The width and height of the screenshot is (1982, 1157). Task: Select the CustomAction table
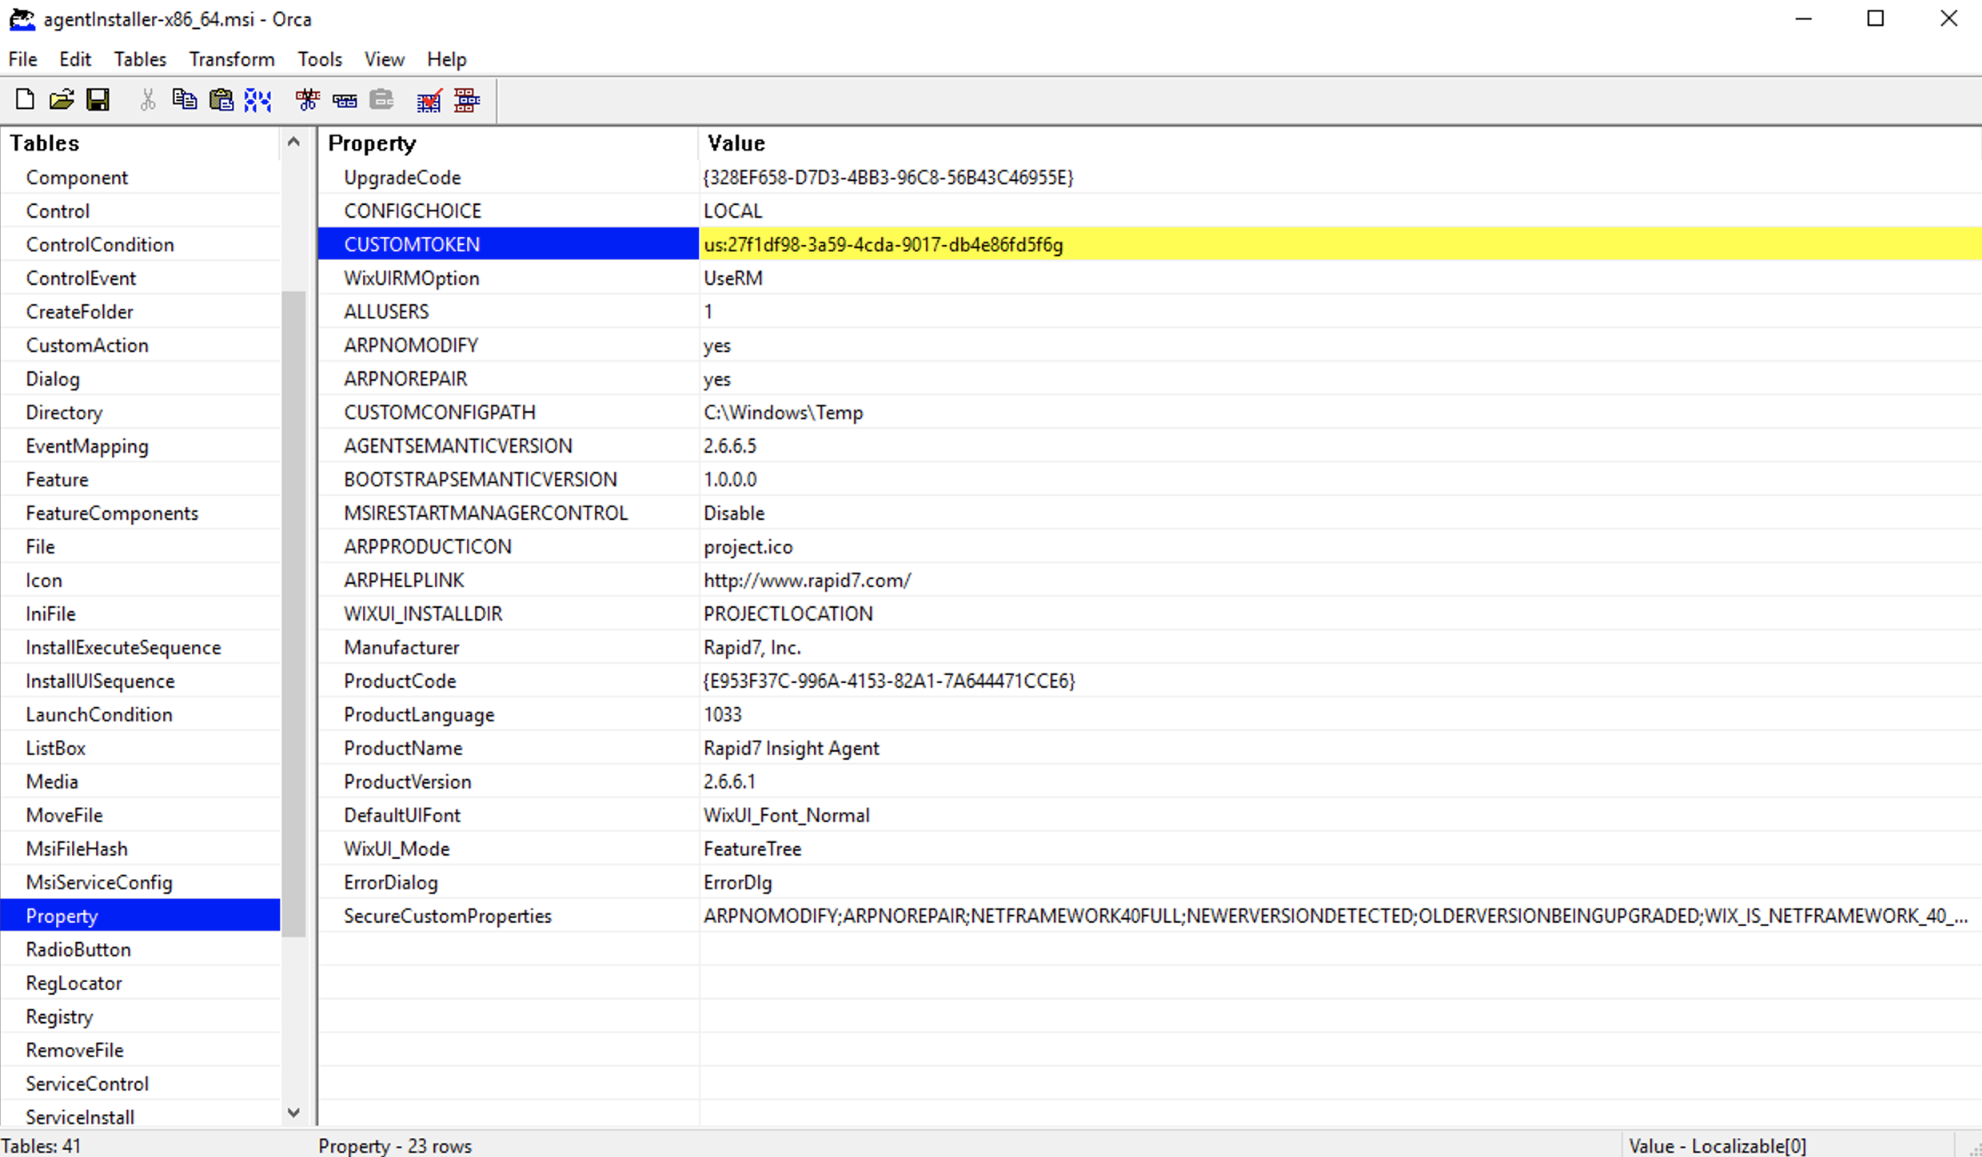87,345
